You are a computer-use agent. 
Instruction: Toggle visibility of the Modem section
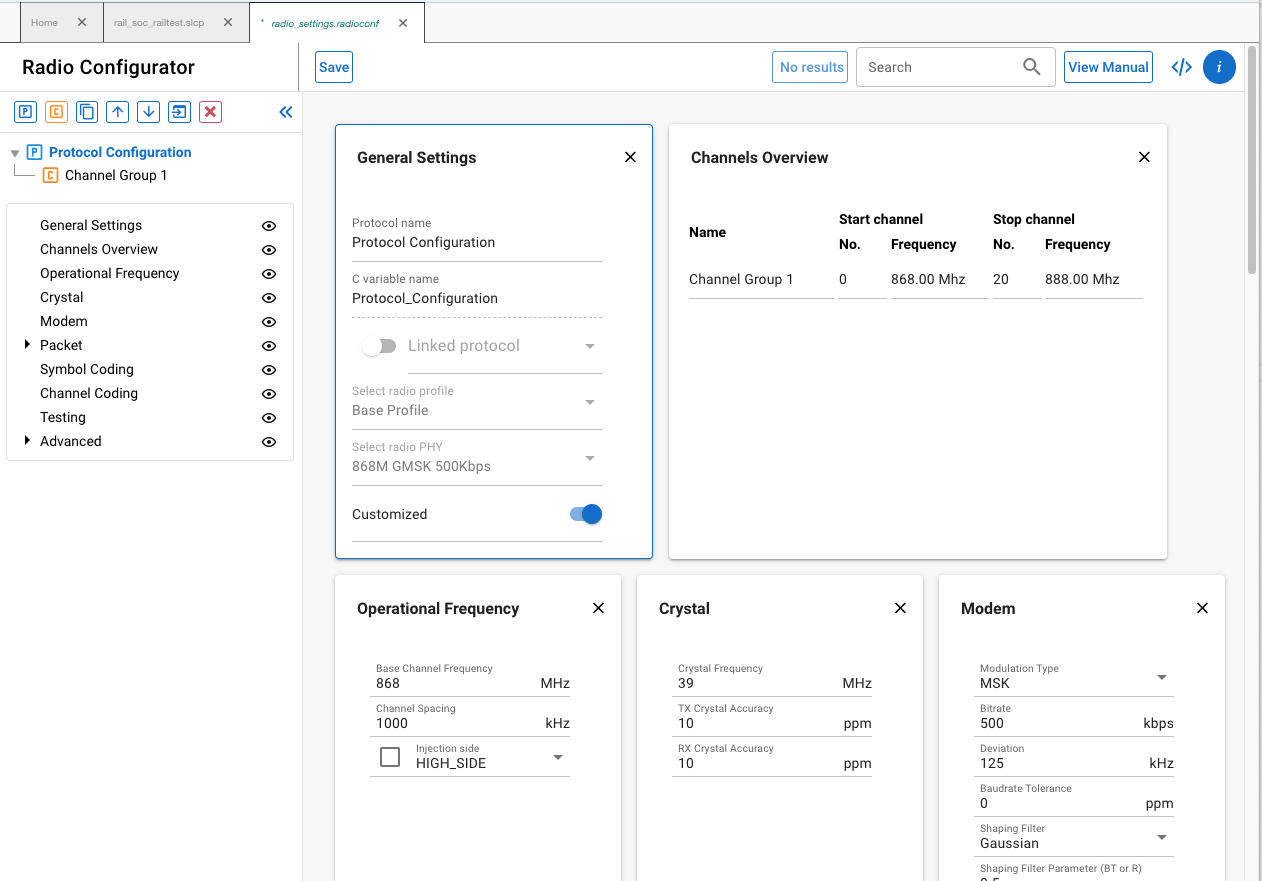coord(268,321)
